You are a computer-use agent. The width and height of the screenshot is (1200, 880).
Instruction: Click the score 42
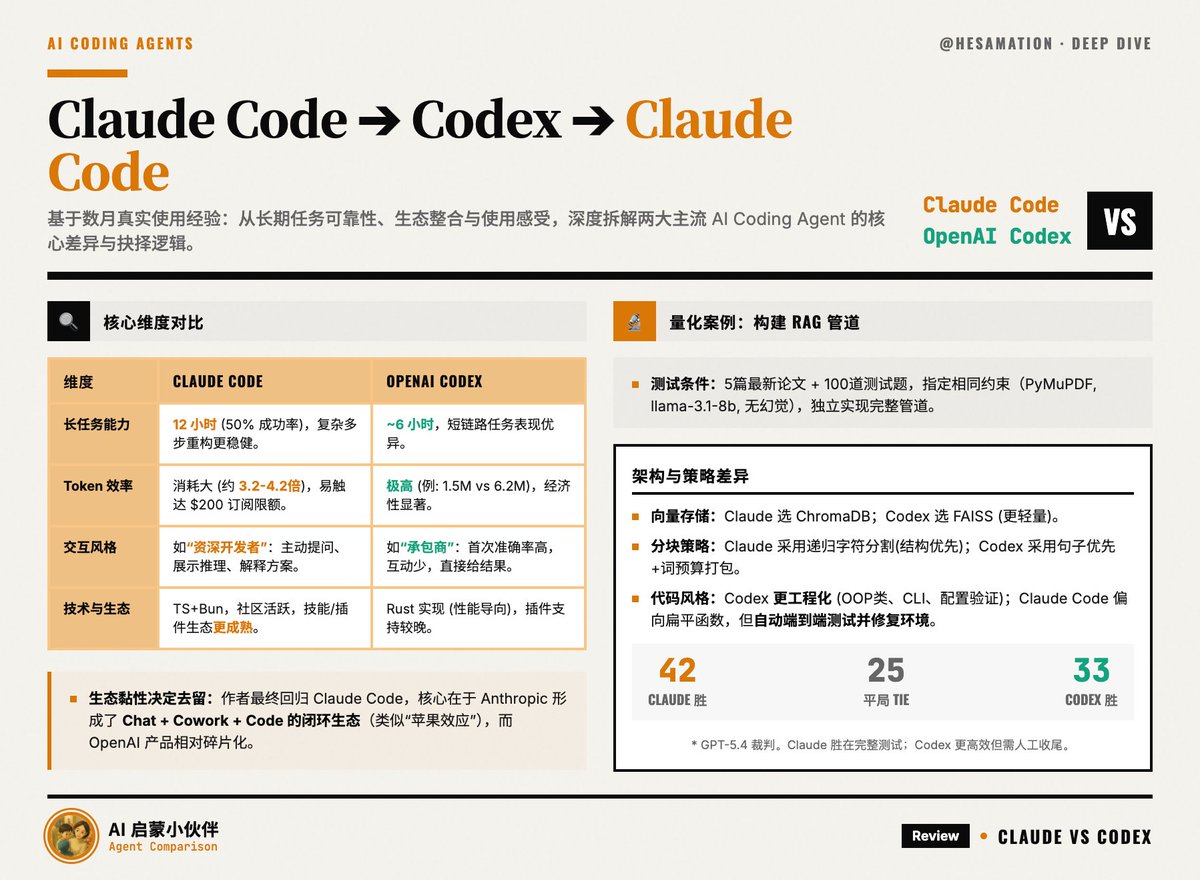point(677,669)
